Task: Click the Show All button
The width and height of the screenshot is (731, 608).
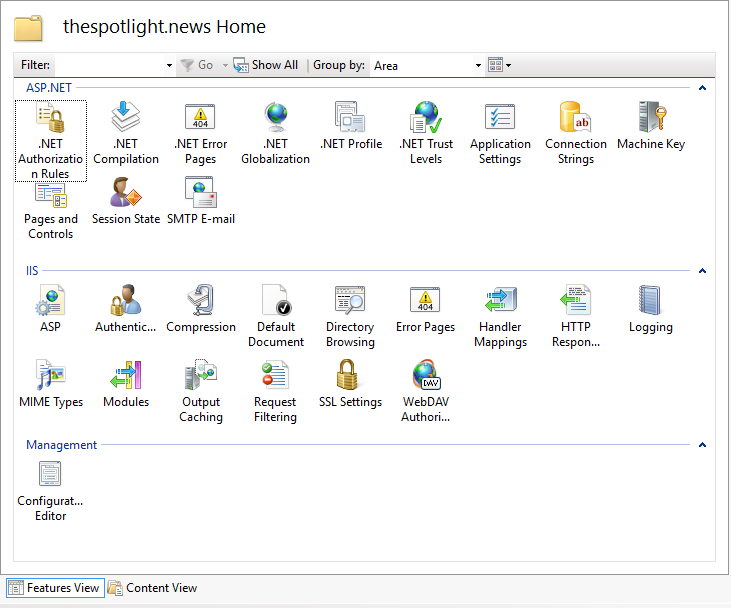Action: pos(265,65)
